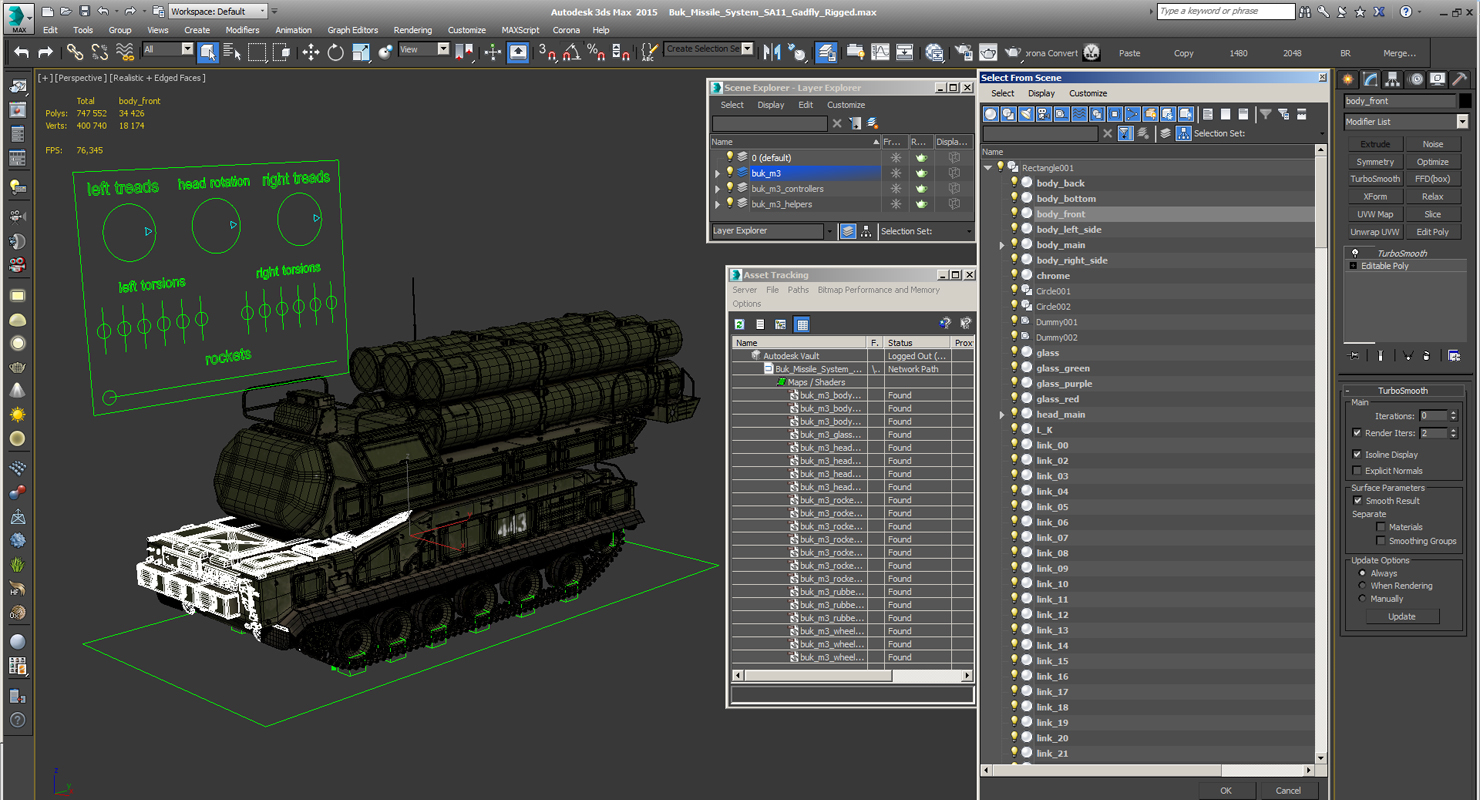The image size is (1480, 800).
Task: Apply the FFD(box) modifier button
Action: coord(1432,179)
